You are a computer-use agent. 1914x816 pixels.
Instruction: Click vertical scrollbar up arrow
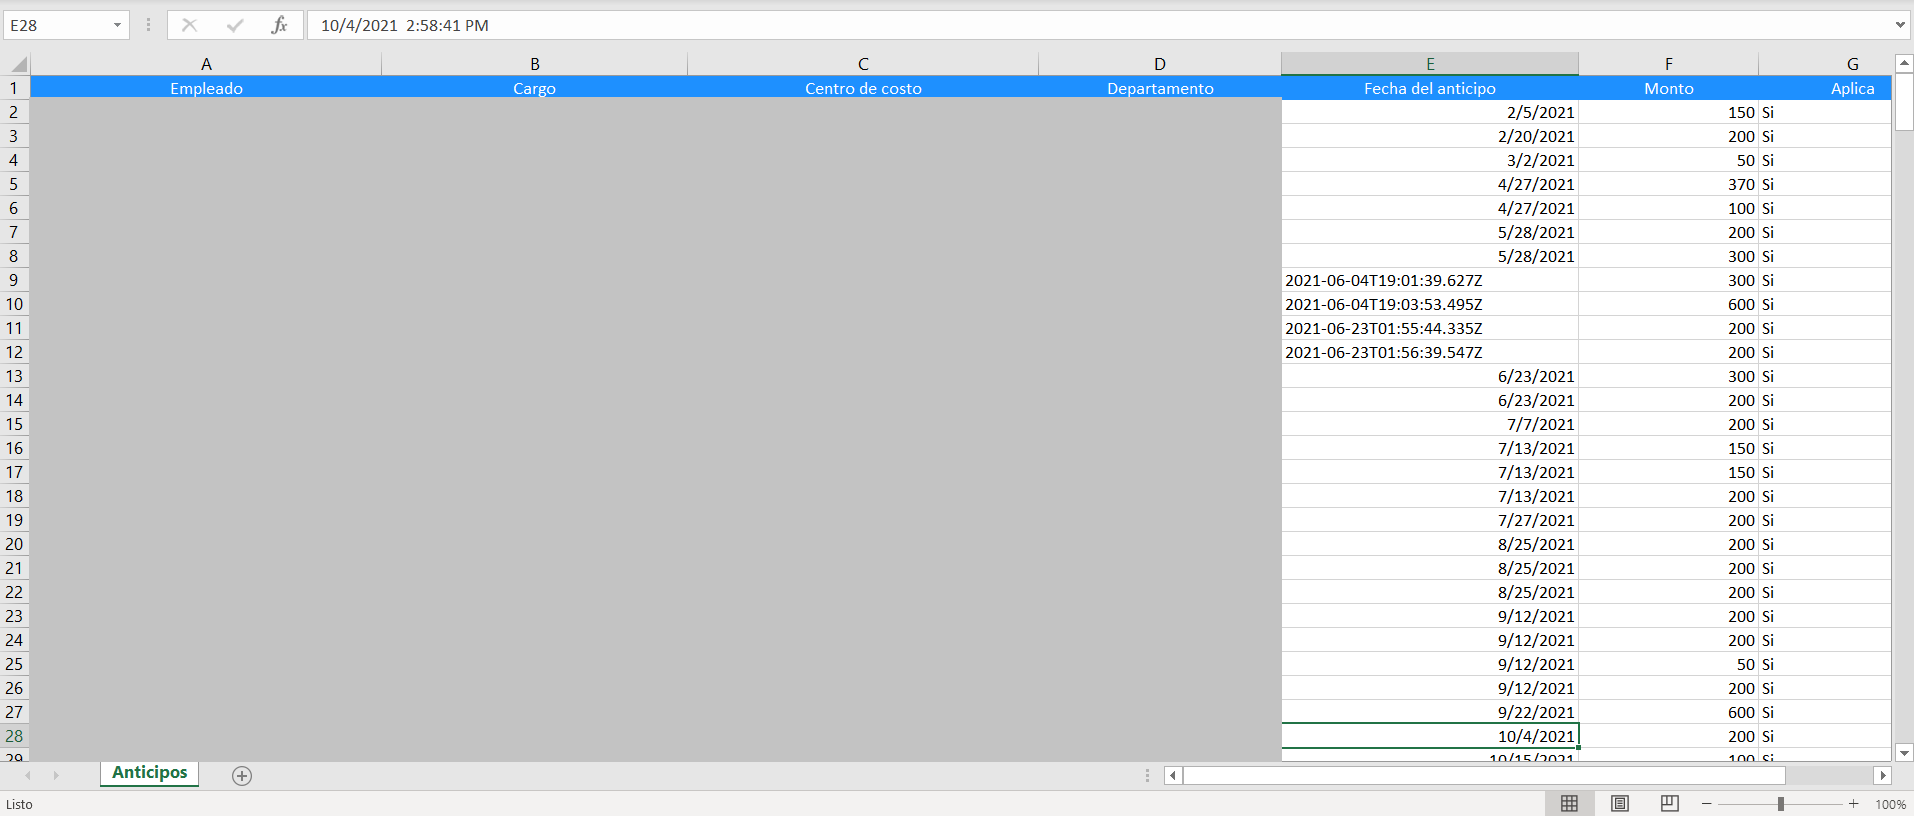click(x=1904, y=63)
